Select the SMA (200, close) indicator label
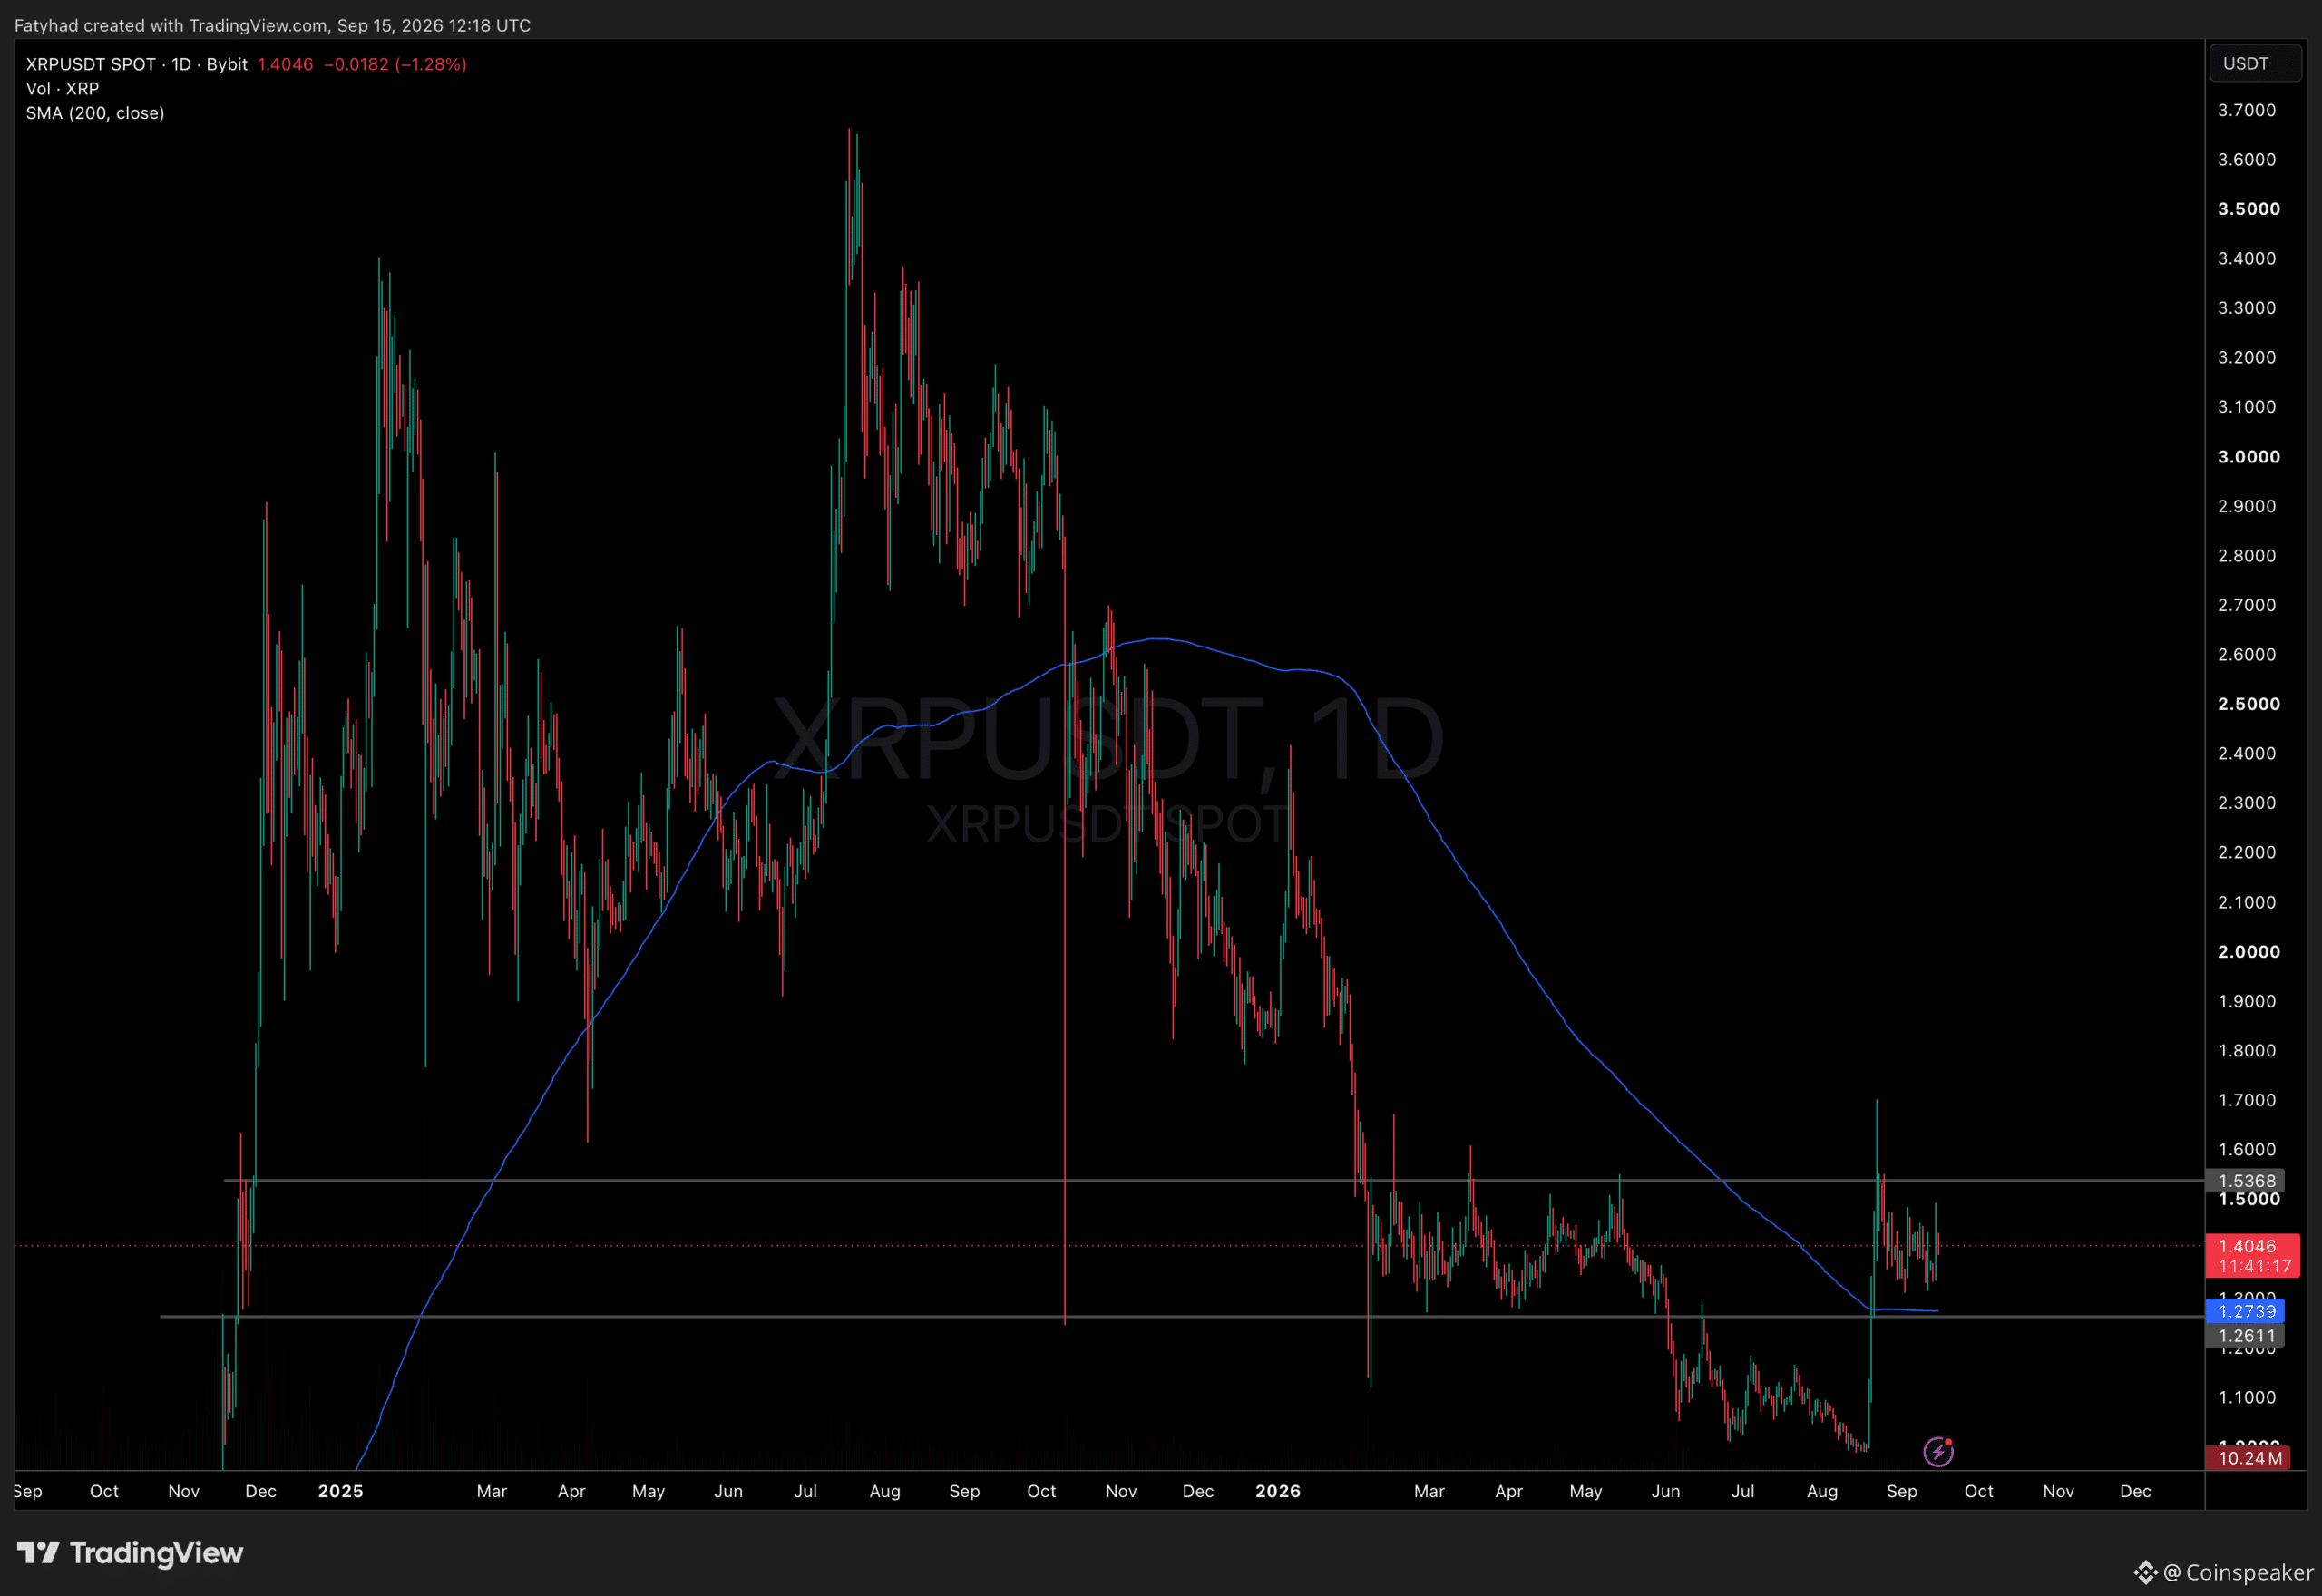Image resolution: width=2322 pixels, height=1596 pixels. [x=95, y=113]
